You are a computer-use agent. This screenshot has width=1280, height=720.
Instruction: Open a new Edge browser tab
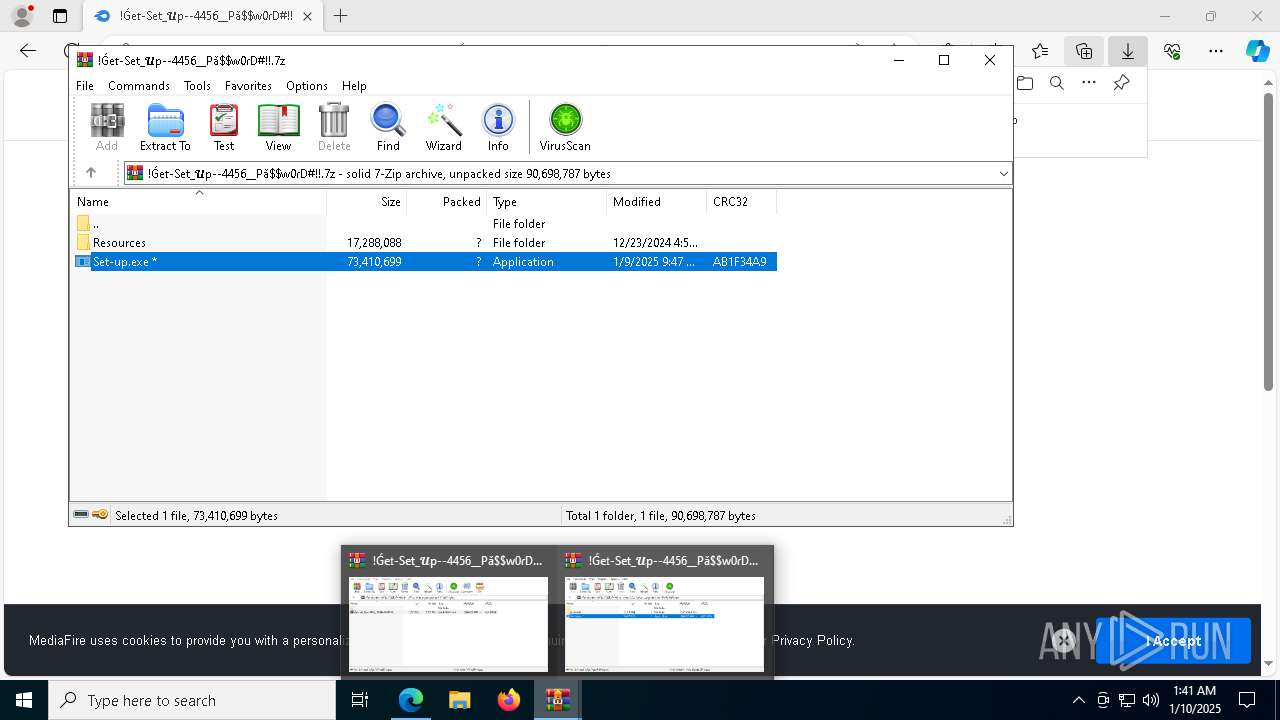click(x=340, y=16)
